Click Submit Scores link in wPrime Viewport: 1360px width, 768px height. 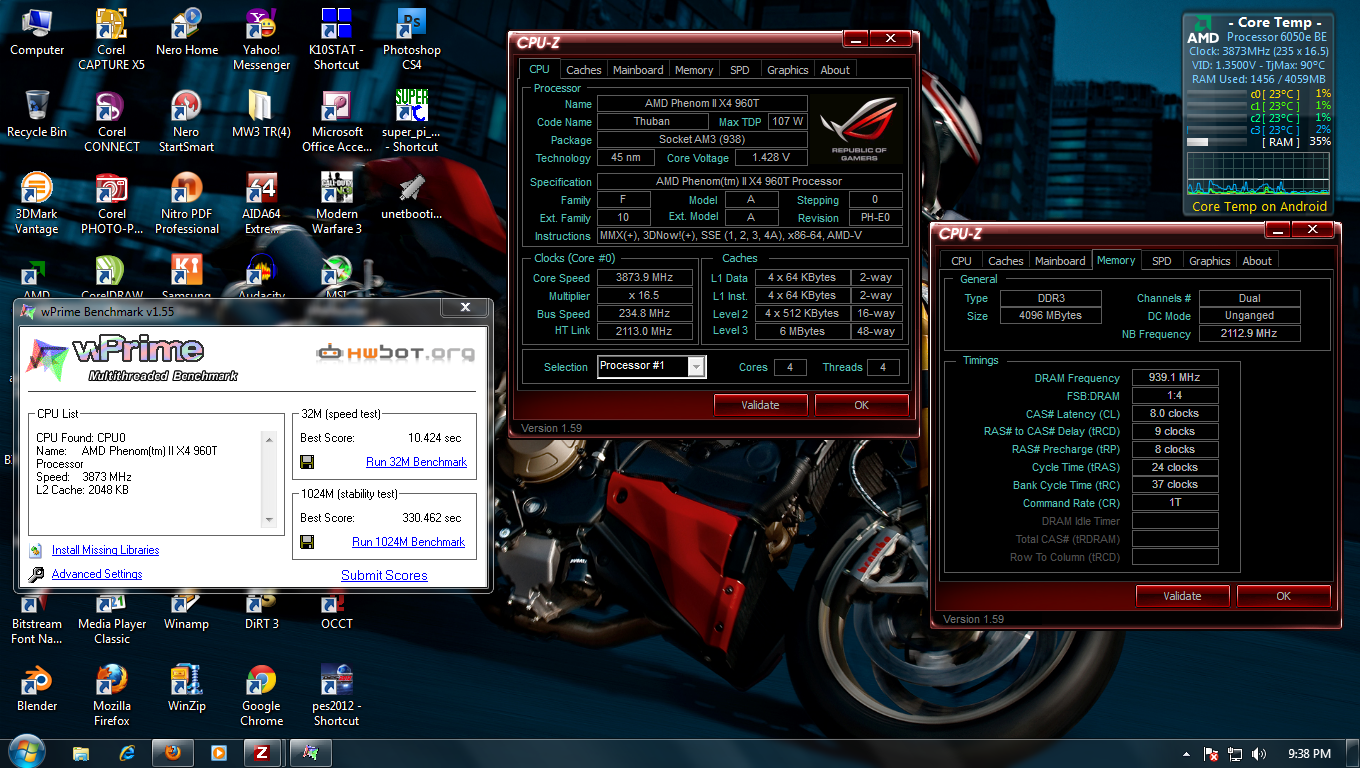(x=384, y=575)
